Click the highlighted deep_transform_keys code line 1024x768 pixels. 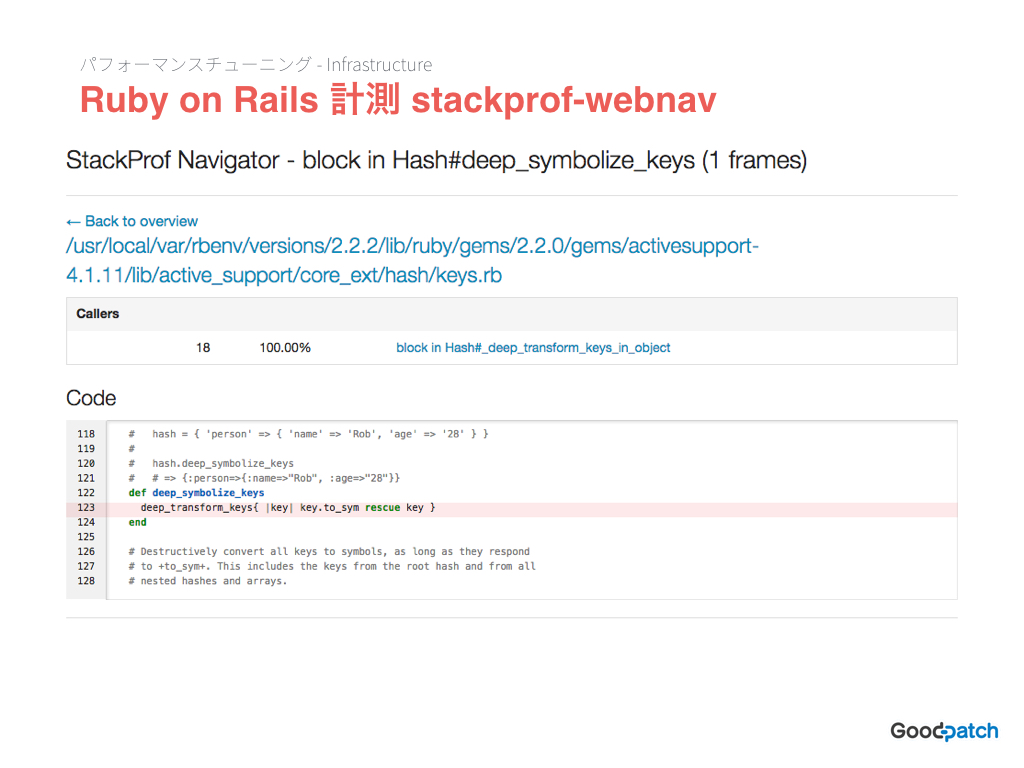[288, 507]
